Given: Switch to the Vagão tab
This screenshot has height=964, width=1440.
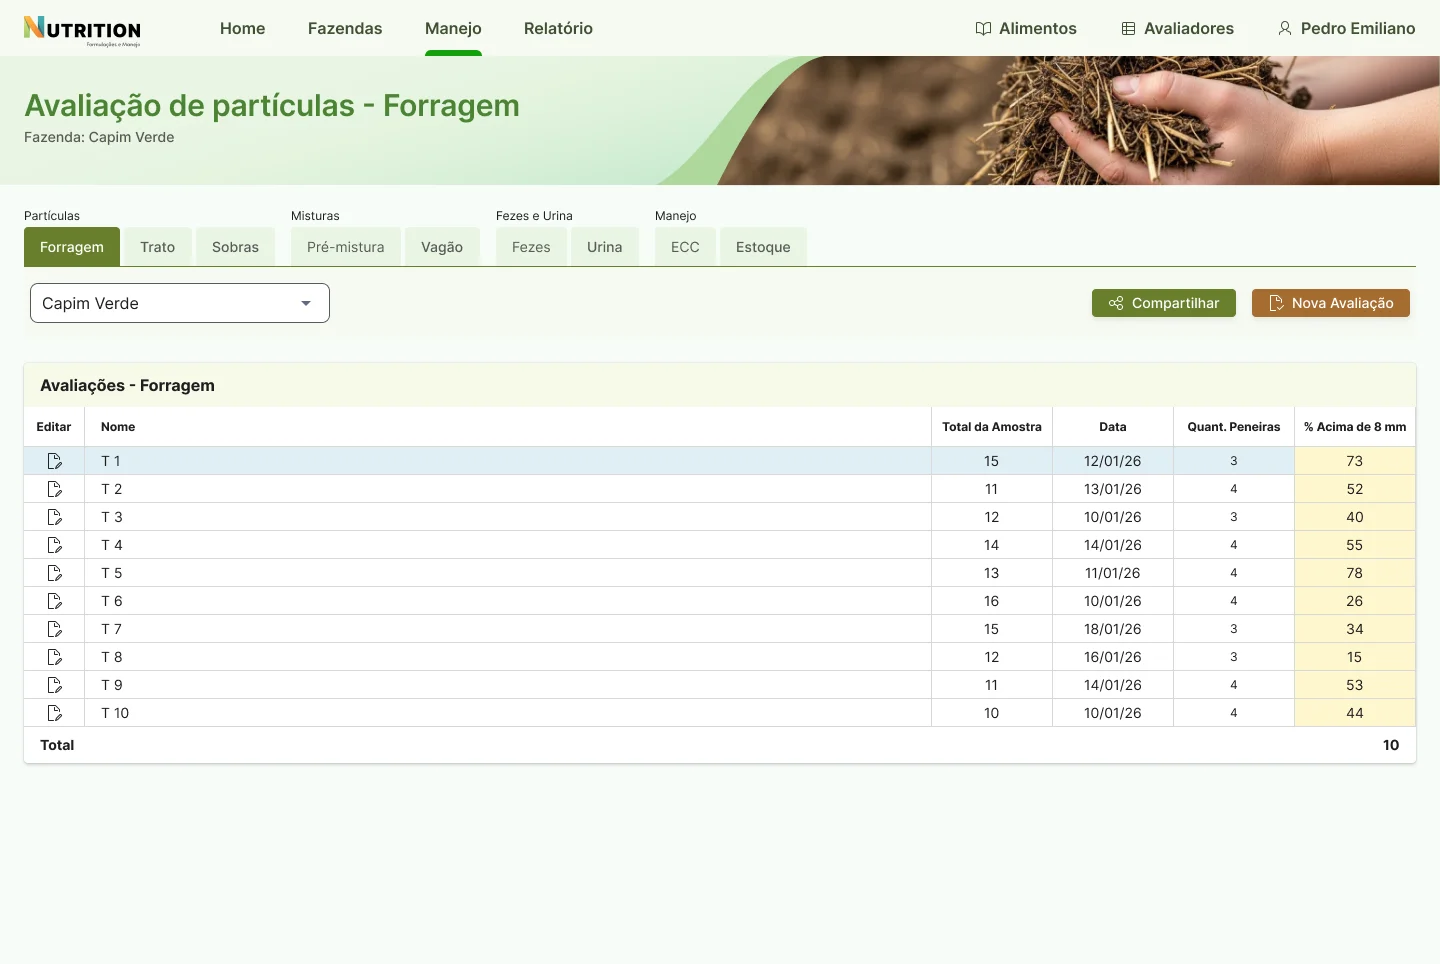Looking at the screenshot, I should point(442,247).
